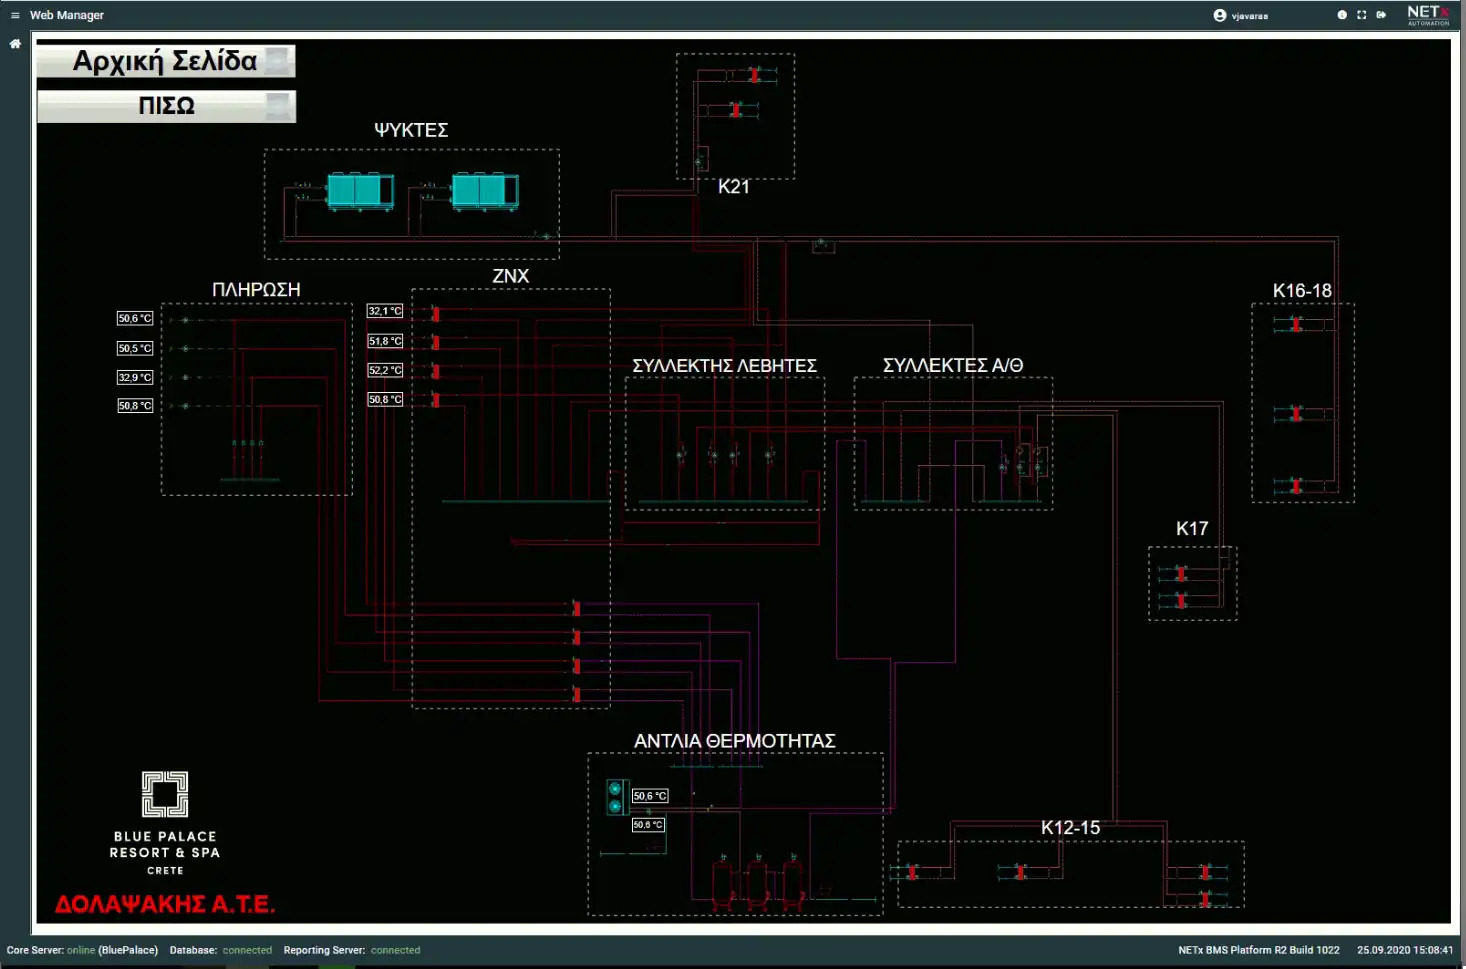The width and height of the screenshot is (1466, 969).
Task: Click the home icon in the left sidebar
Action: 15,44
